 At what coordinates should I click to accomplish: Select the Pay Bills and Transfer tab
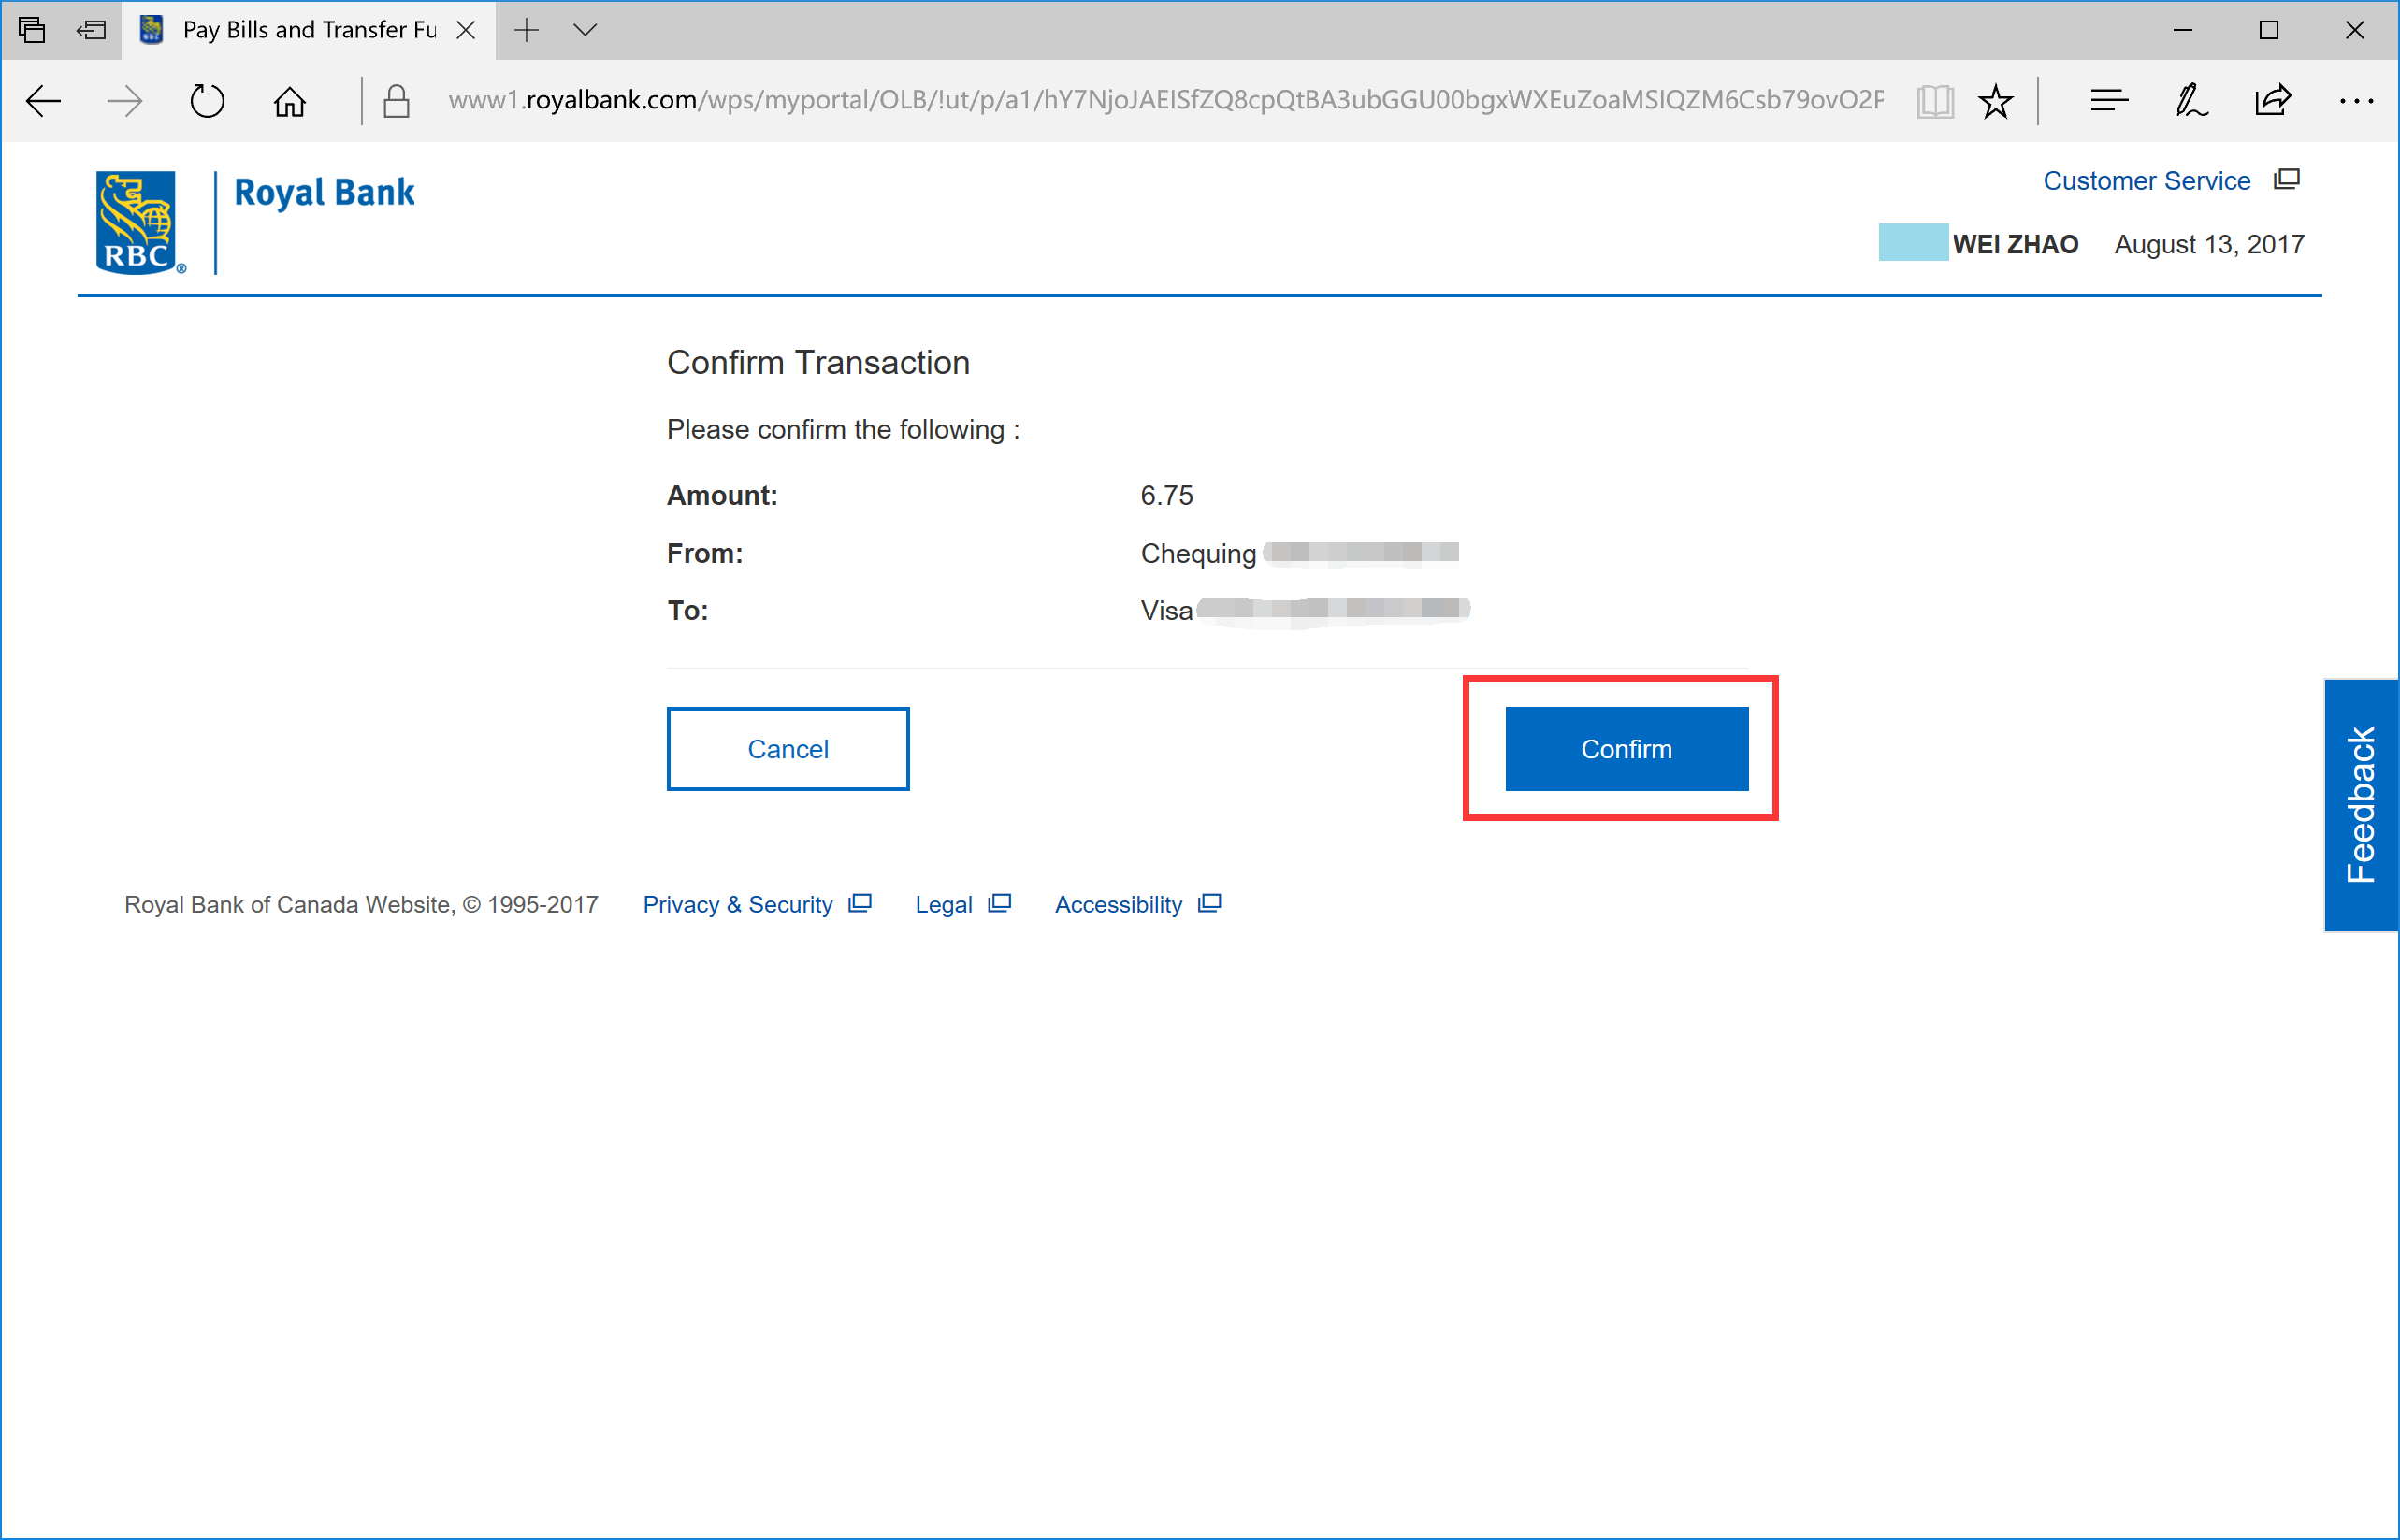coord(308,30)
